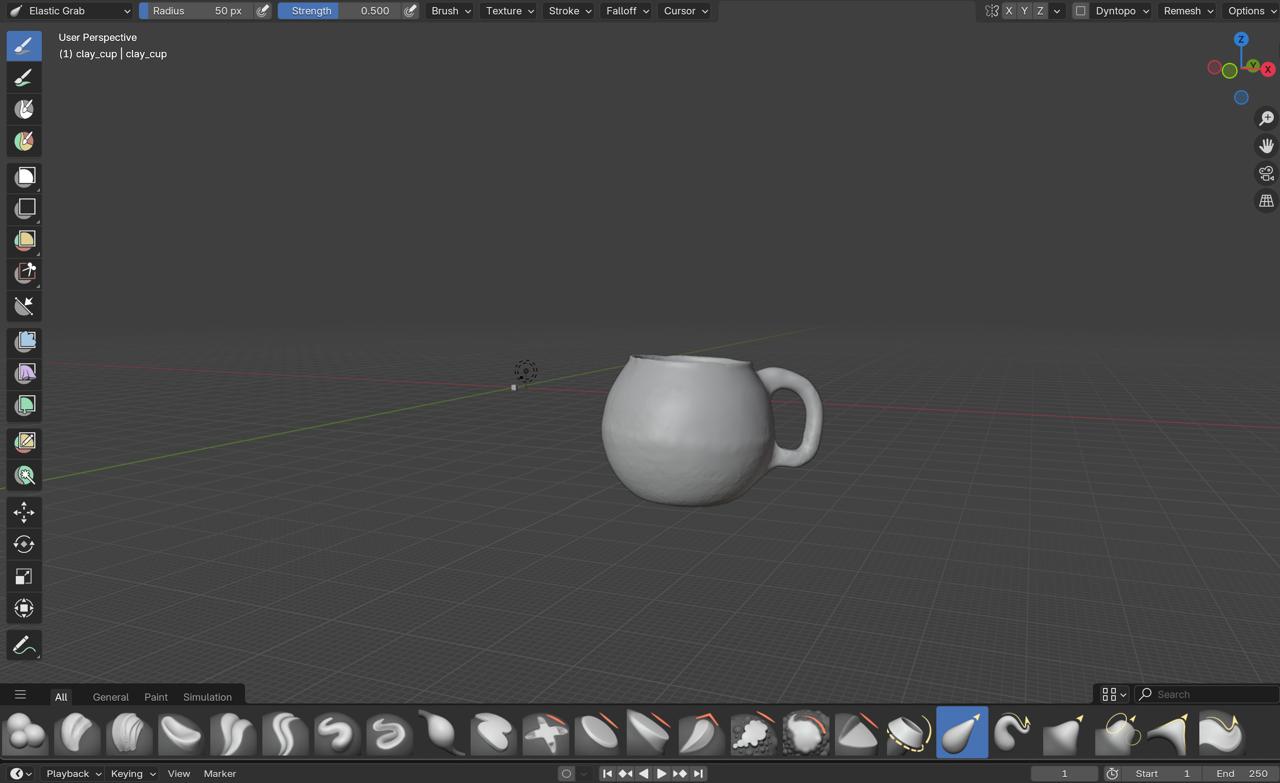The height and width of the screenshot is (783, 1280).
Task: Switch to the General brushes tab
Action: pyautogui.click(x=110, y=697)
